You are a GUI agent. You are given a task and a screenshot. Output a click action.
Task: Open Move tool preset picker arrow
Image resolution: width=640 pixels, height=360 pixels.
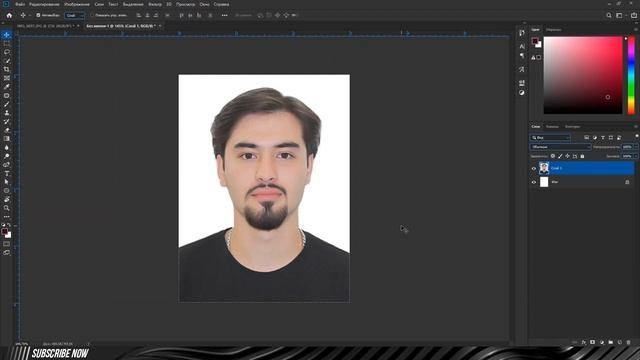tap(29, 16)
